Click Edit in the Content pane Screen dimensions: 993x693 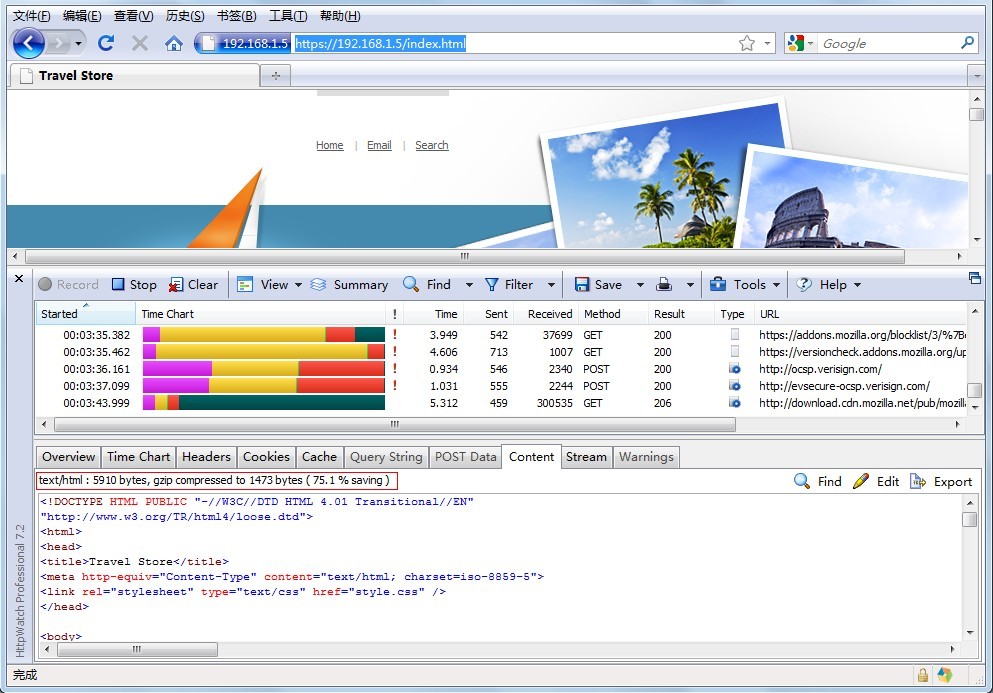[876, 481]
